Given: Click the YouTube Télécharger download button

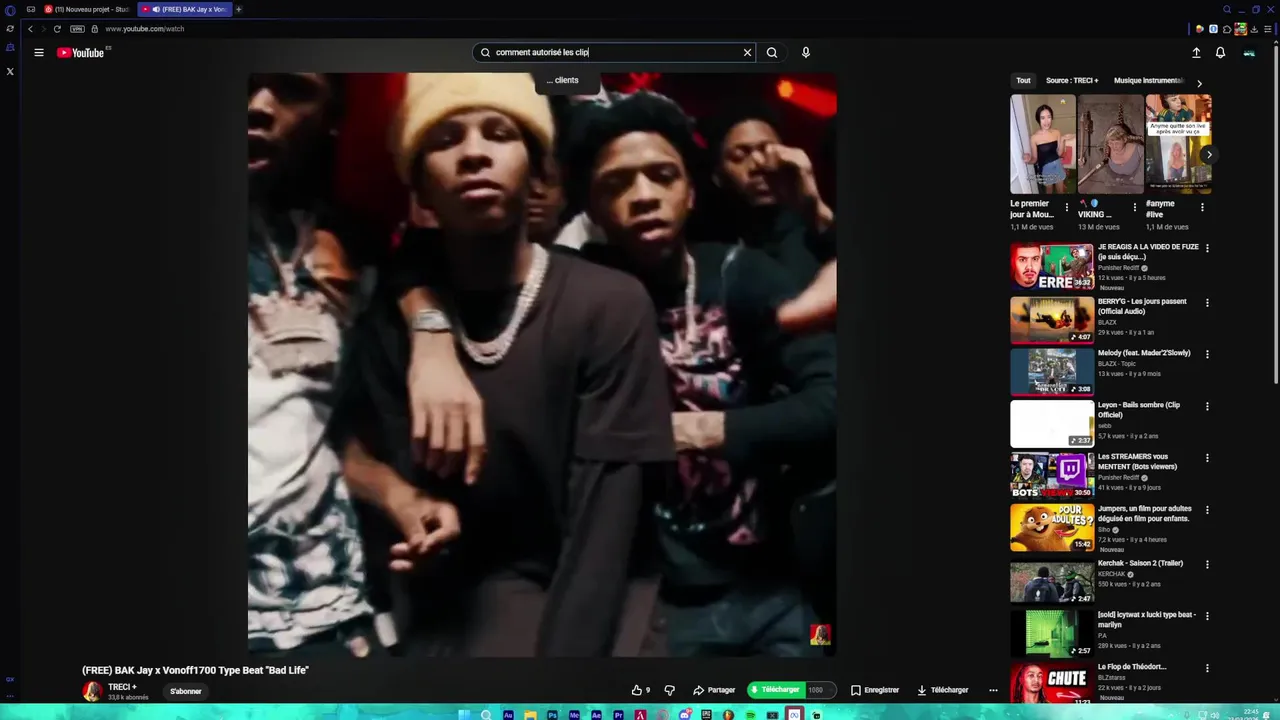Looking at the screenshot, I should [943, 690].
